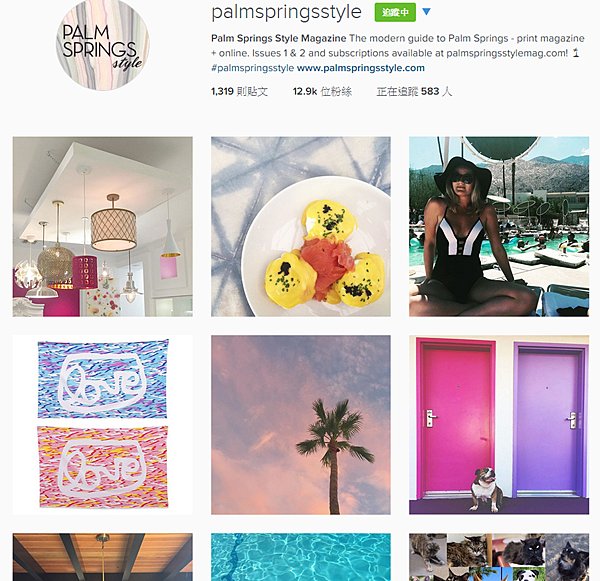Click the Palm Springs Style Magazine bio name
Screen dimensions: 600x581
click(279, 38)
